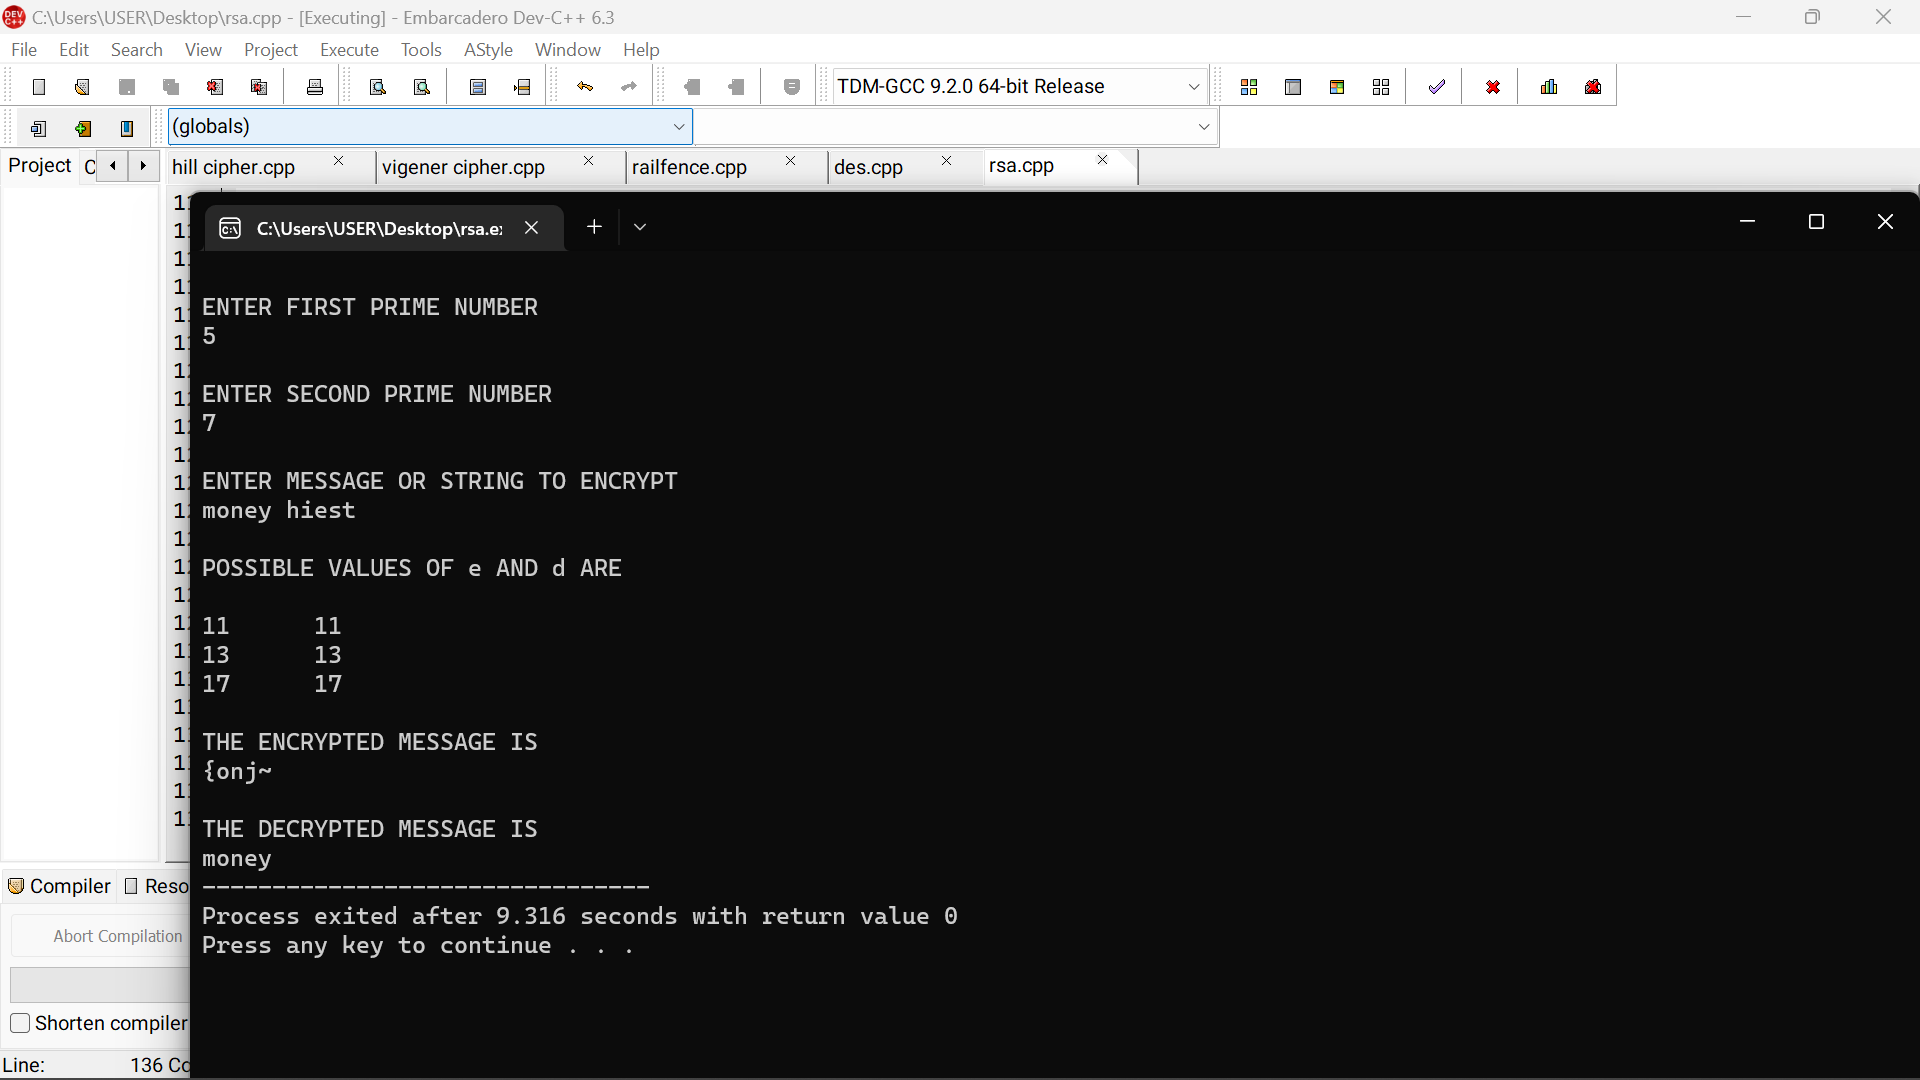Save the current file via Save icon

[x=126, y=86]
